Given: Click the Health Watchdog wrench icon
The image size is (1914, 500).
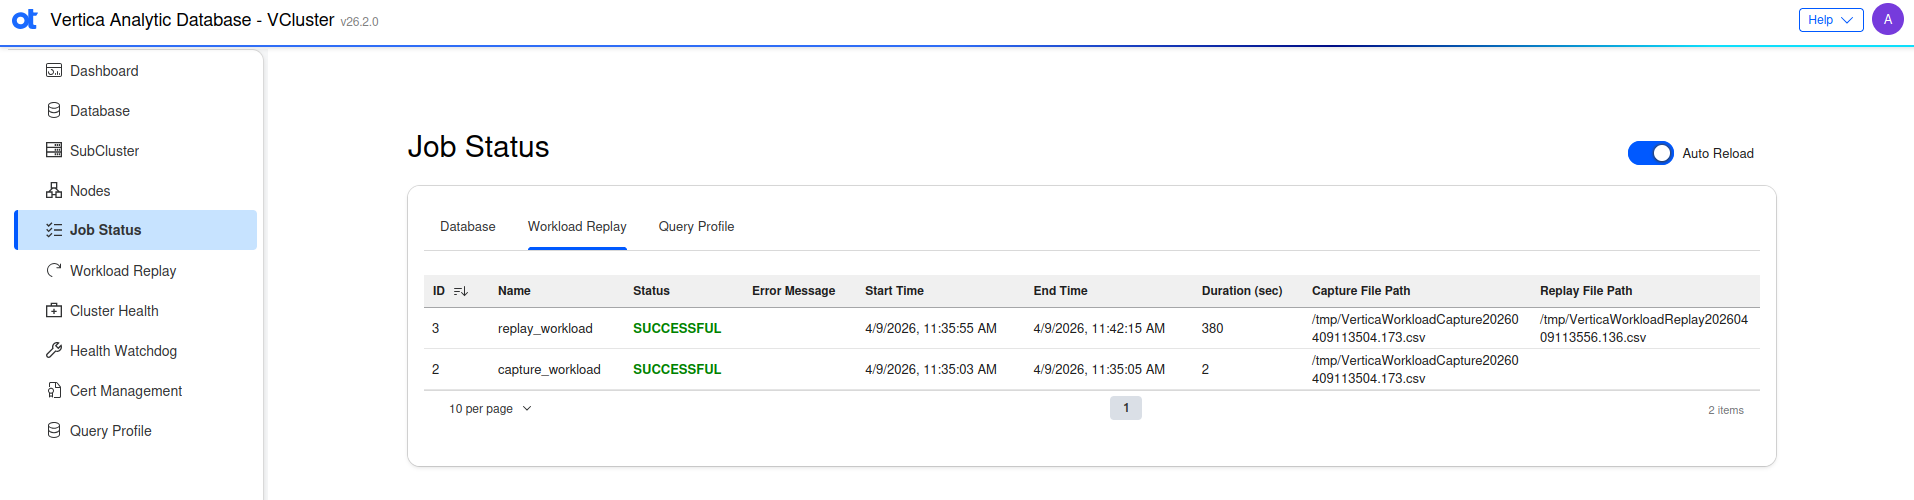Looking at the screenshot, I should coord(54,350).
